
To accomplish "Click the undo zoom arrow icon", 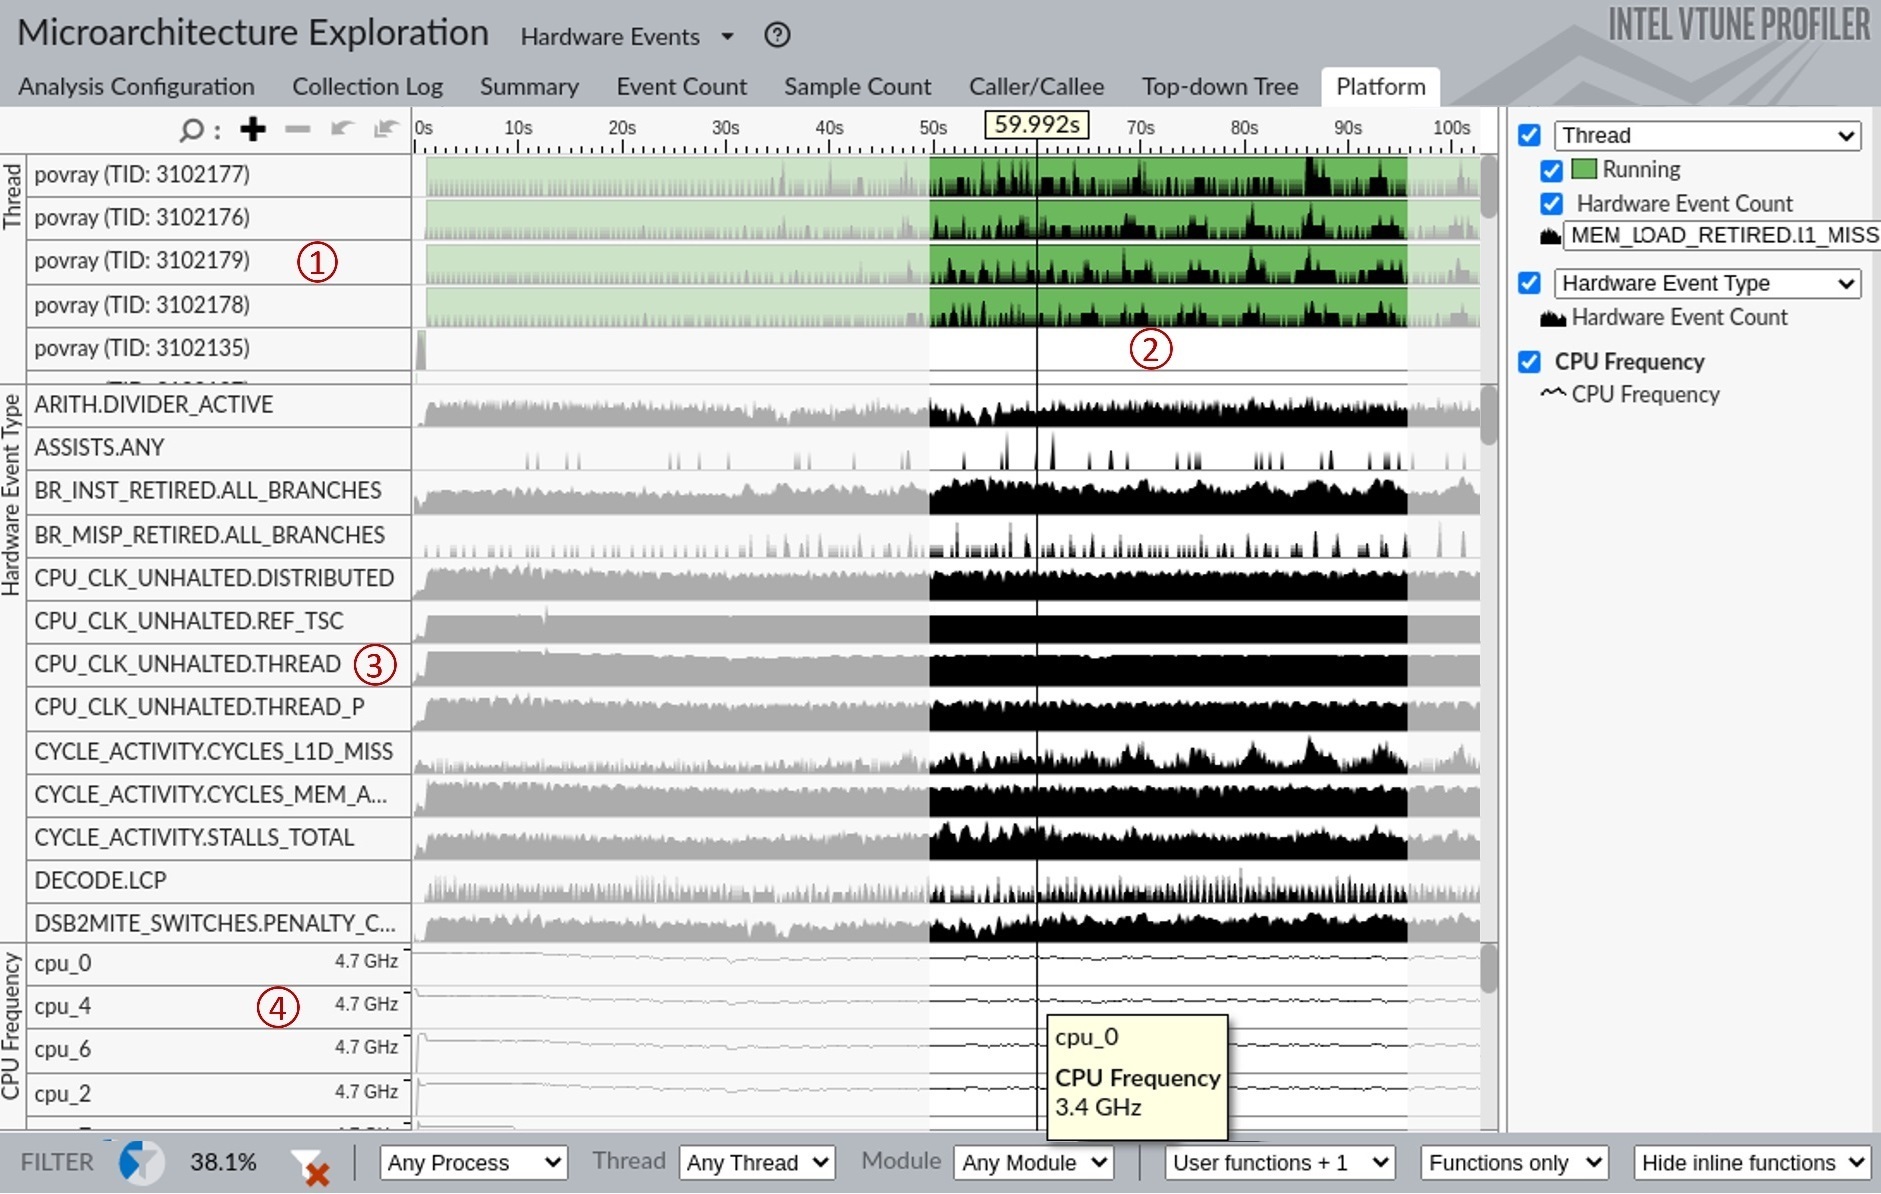I will [342, 129].
